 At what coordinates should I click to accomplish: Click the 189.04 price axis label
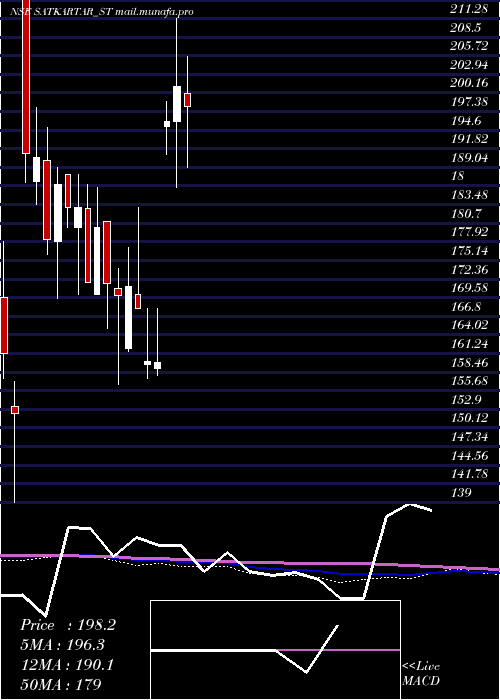tap(469, 158)
